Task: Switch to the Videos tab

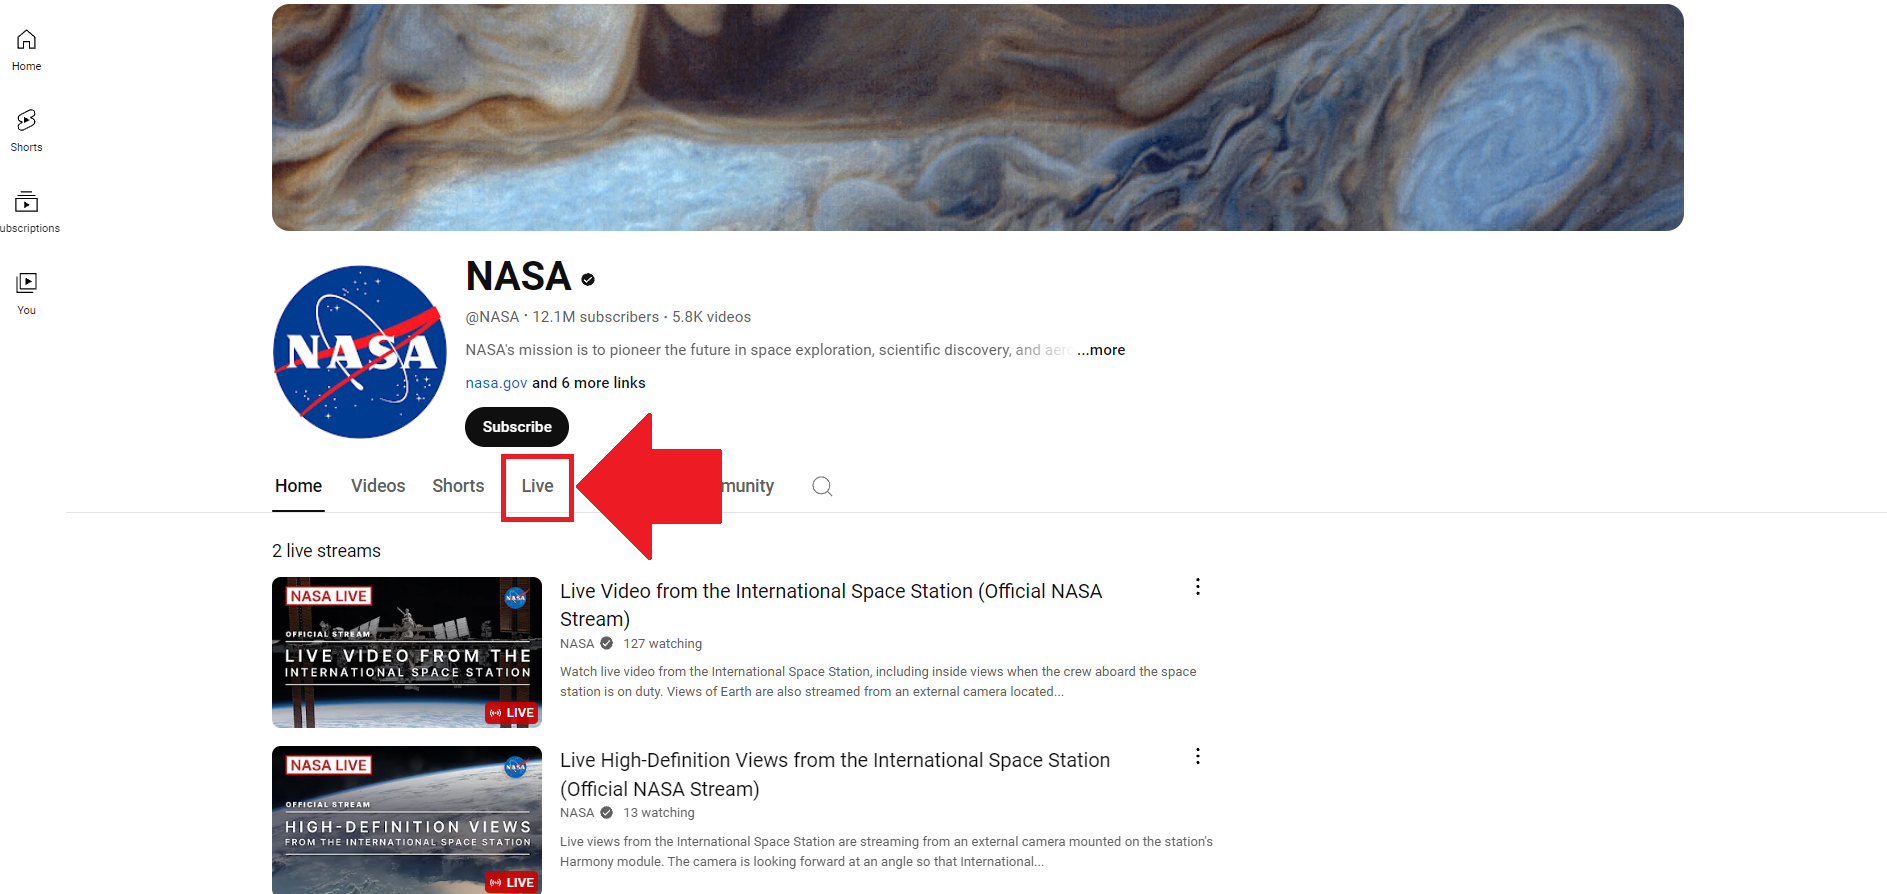Action: click(x=378, y=486)
